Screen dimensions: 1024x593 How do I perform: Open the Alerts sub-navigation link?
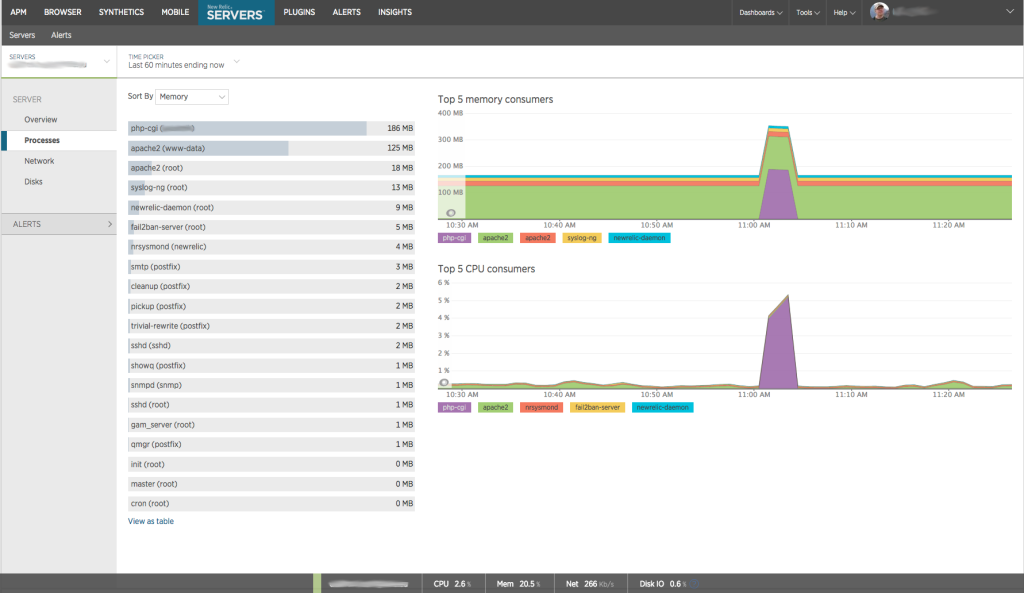tap(61, 35)
